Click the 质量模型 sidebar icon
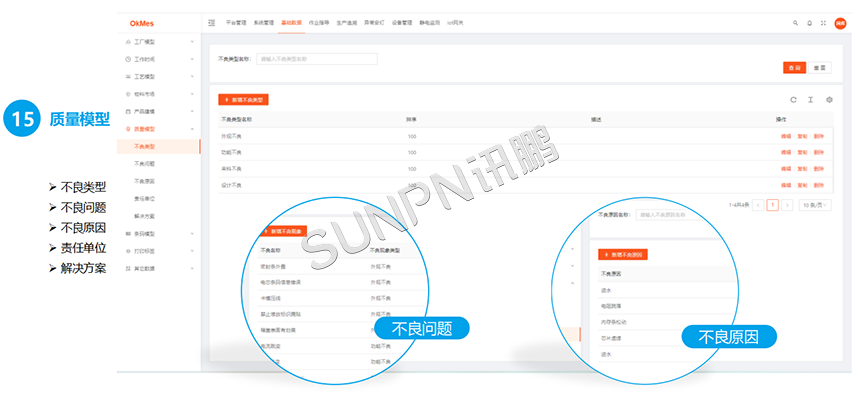The image size is (860, 394). (x=128, y=129)
